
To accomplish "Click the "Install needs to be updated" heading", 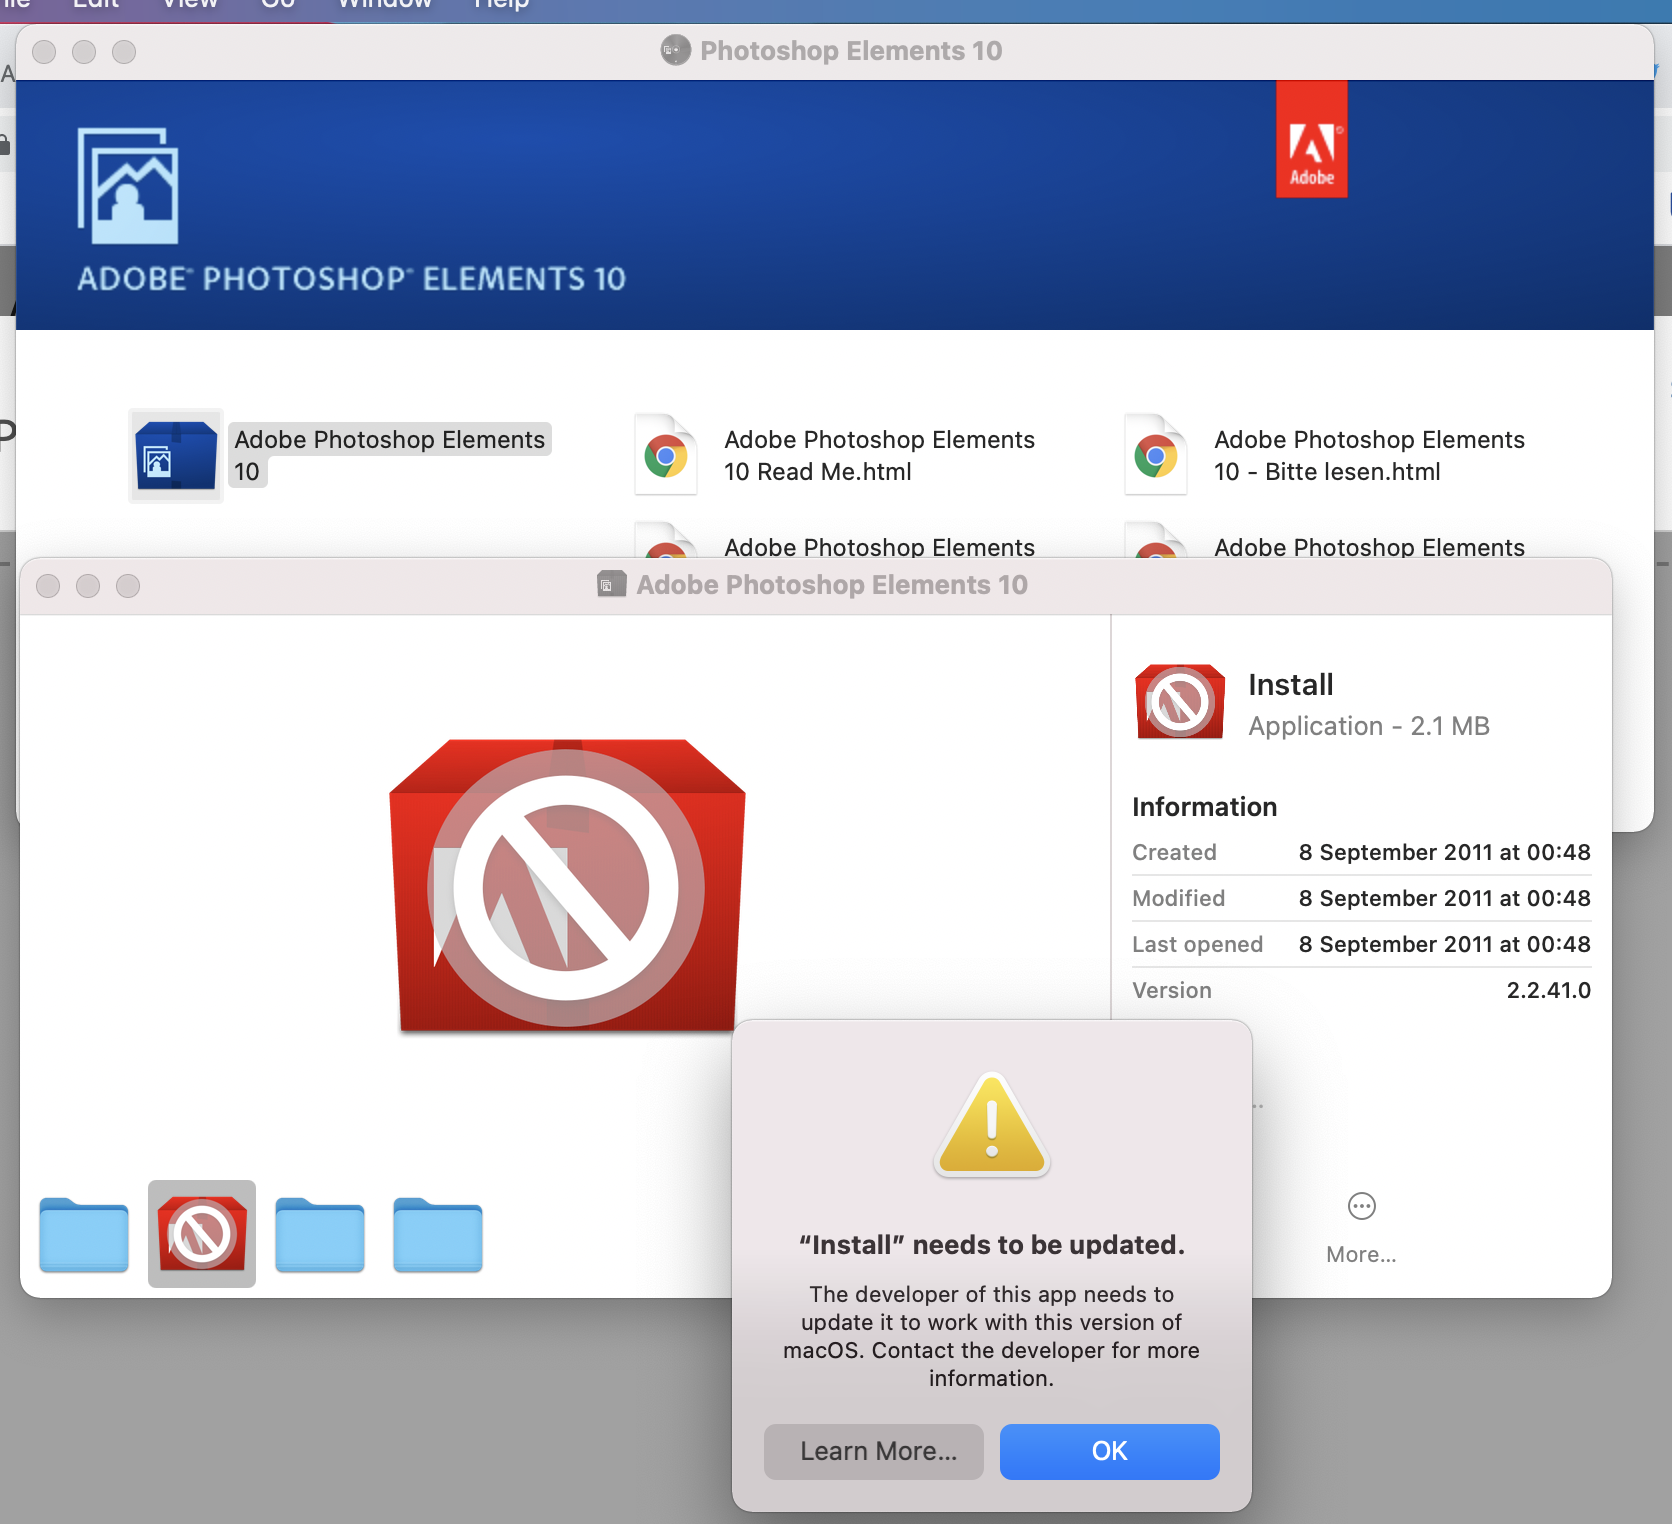I will [992, 1245].
